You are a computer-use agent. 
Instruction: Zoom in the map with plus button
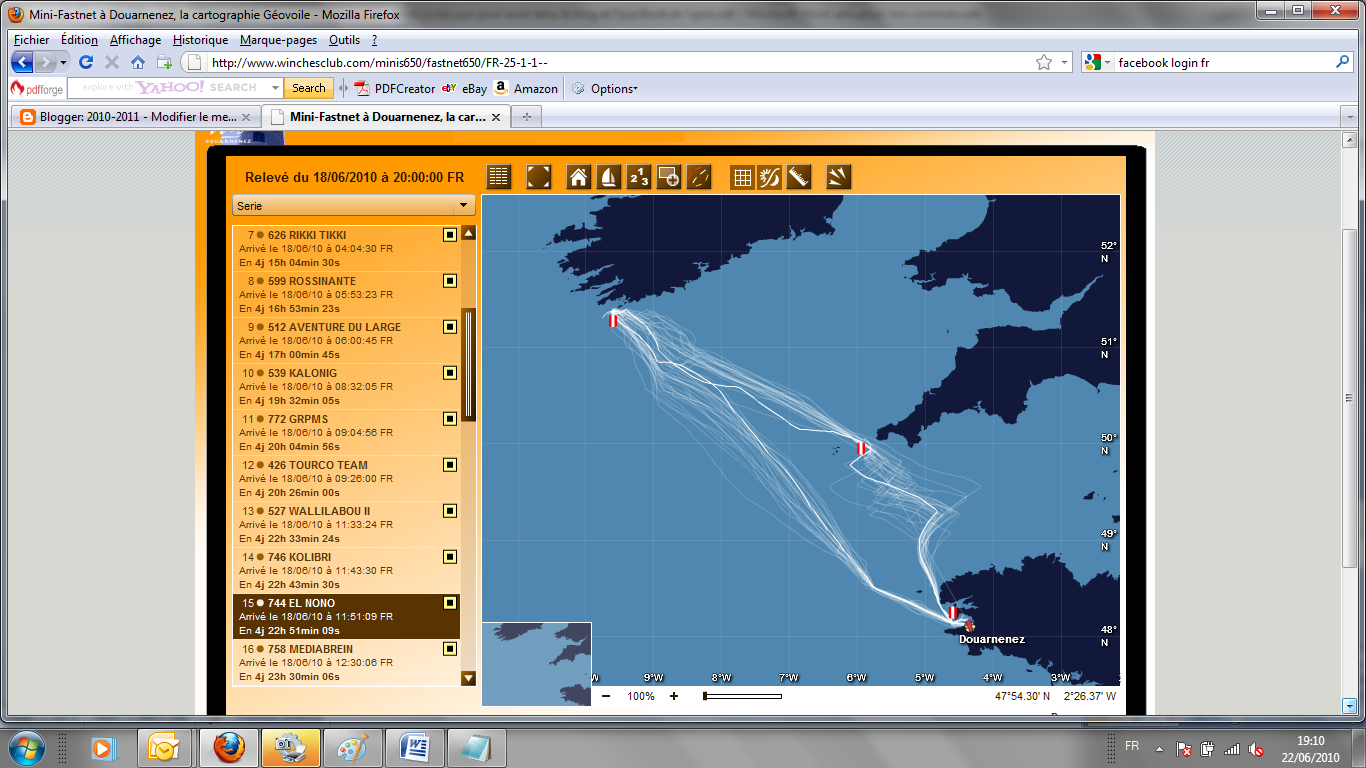point(674,696)
